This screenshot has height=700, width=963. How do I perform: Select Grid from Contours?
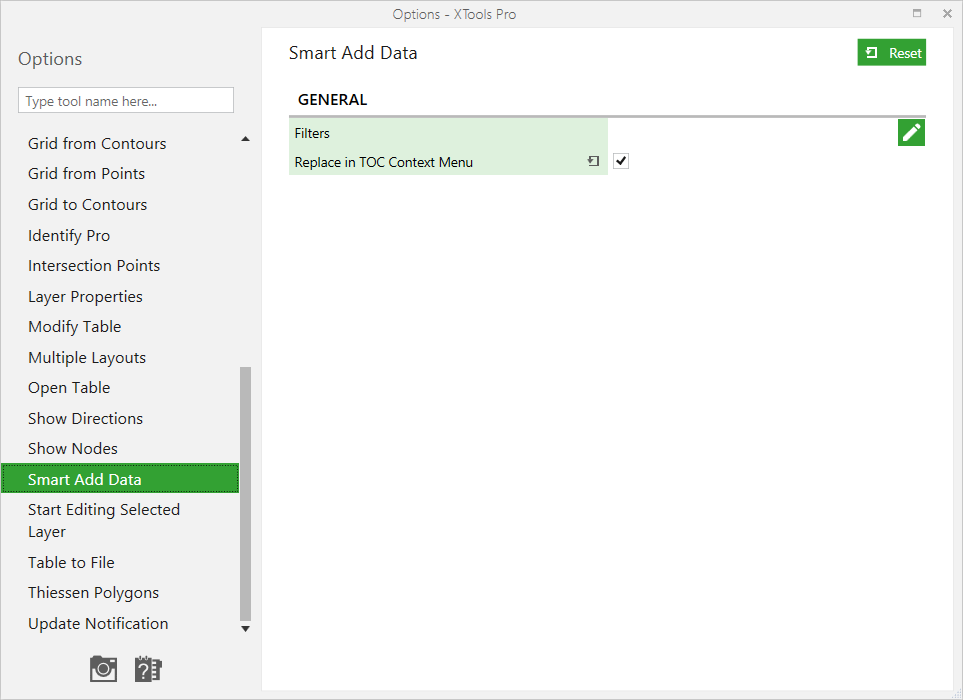[97, 143]
